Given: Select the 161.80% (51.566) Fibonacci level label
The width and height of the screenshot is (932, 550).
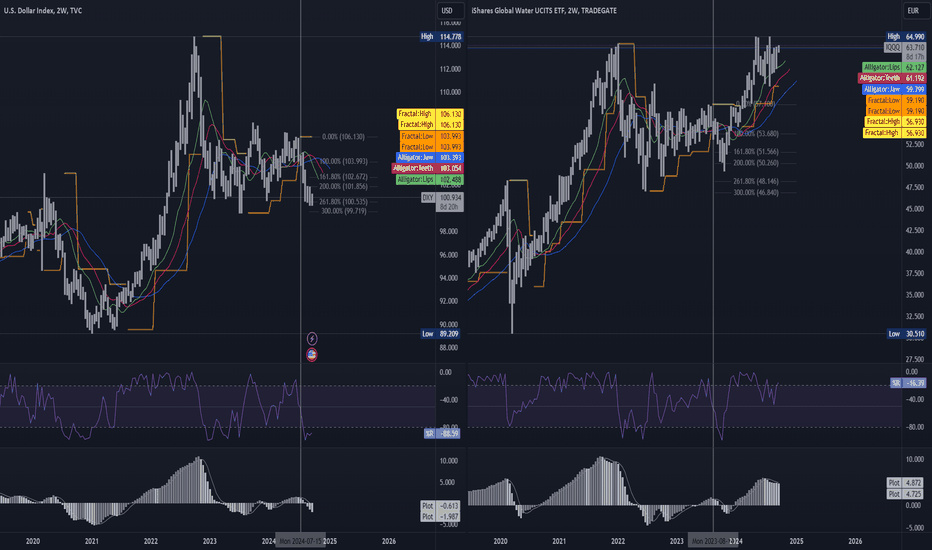Looking at the screenshot, I should (756, 152).
